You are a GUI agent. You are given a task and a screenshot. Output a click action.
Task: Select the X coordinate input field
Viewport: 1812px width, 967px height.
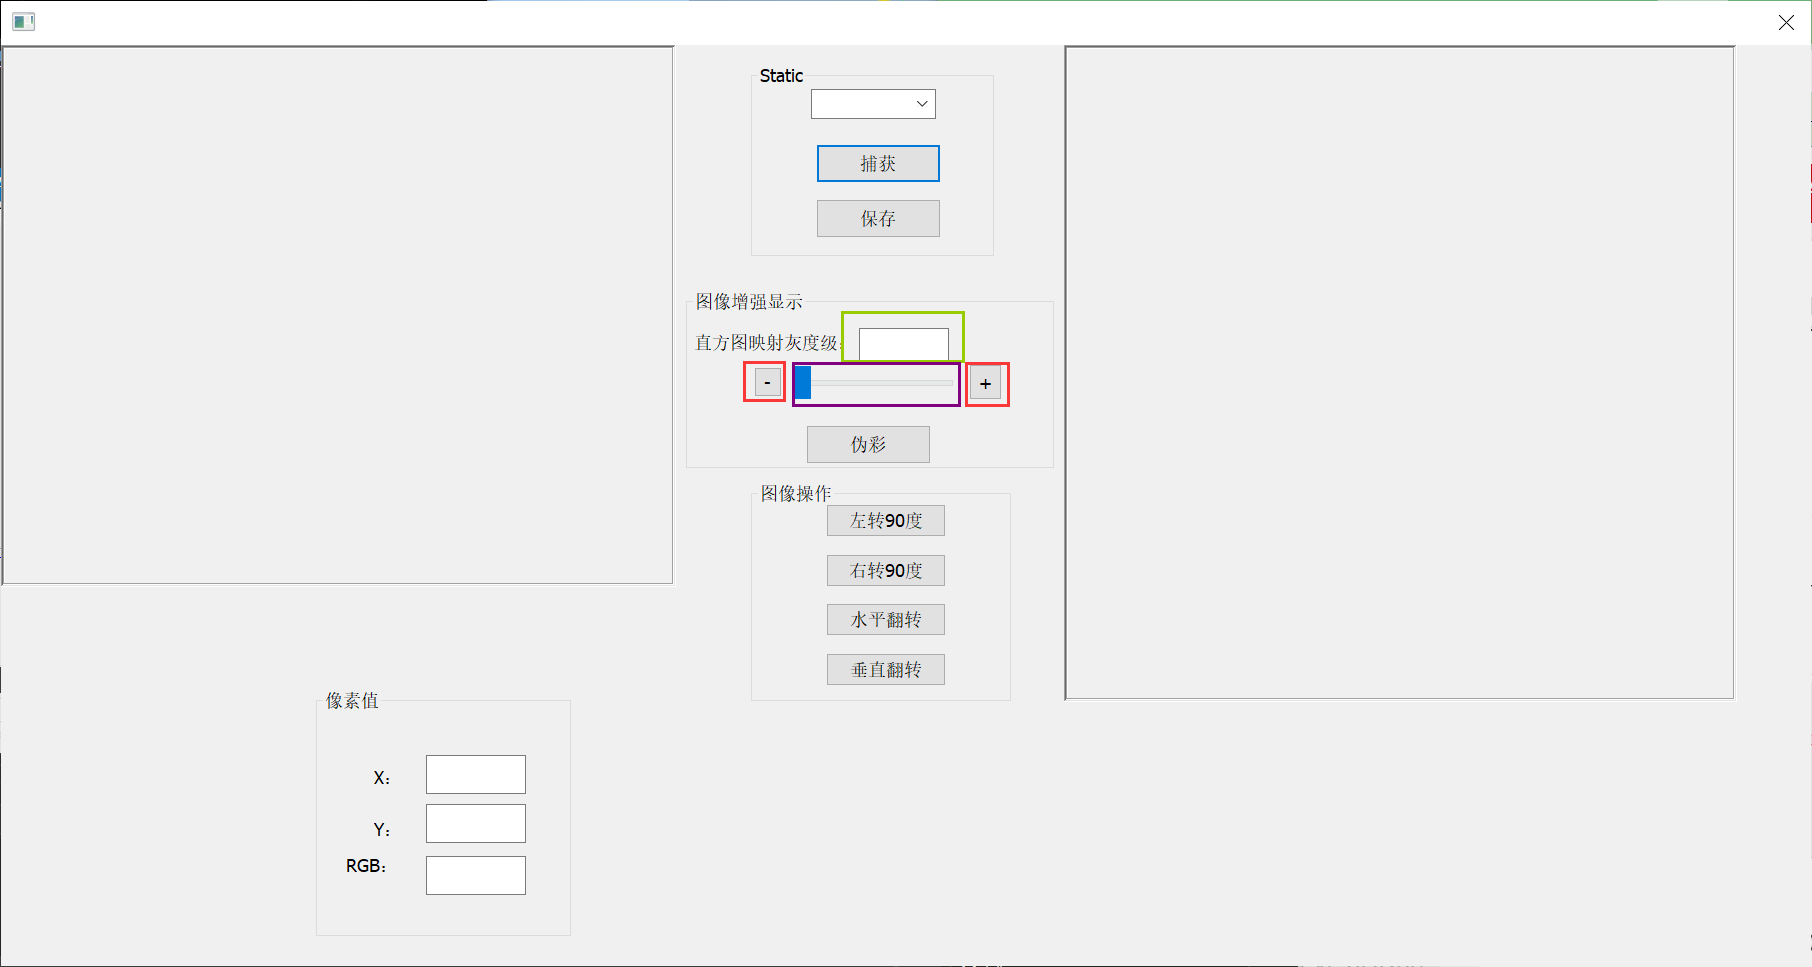(475, 774)
